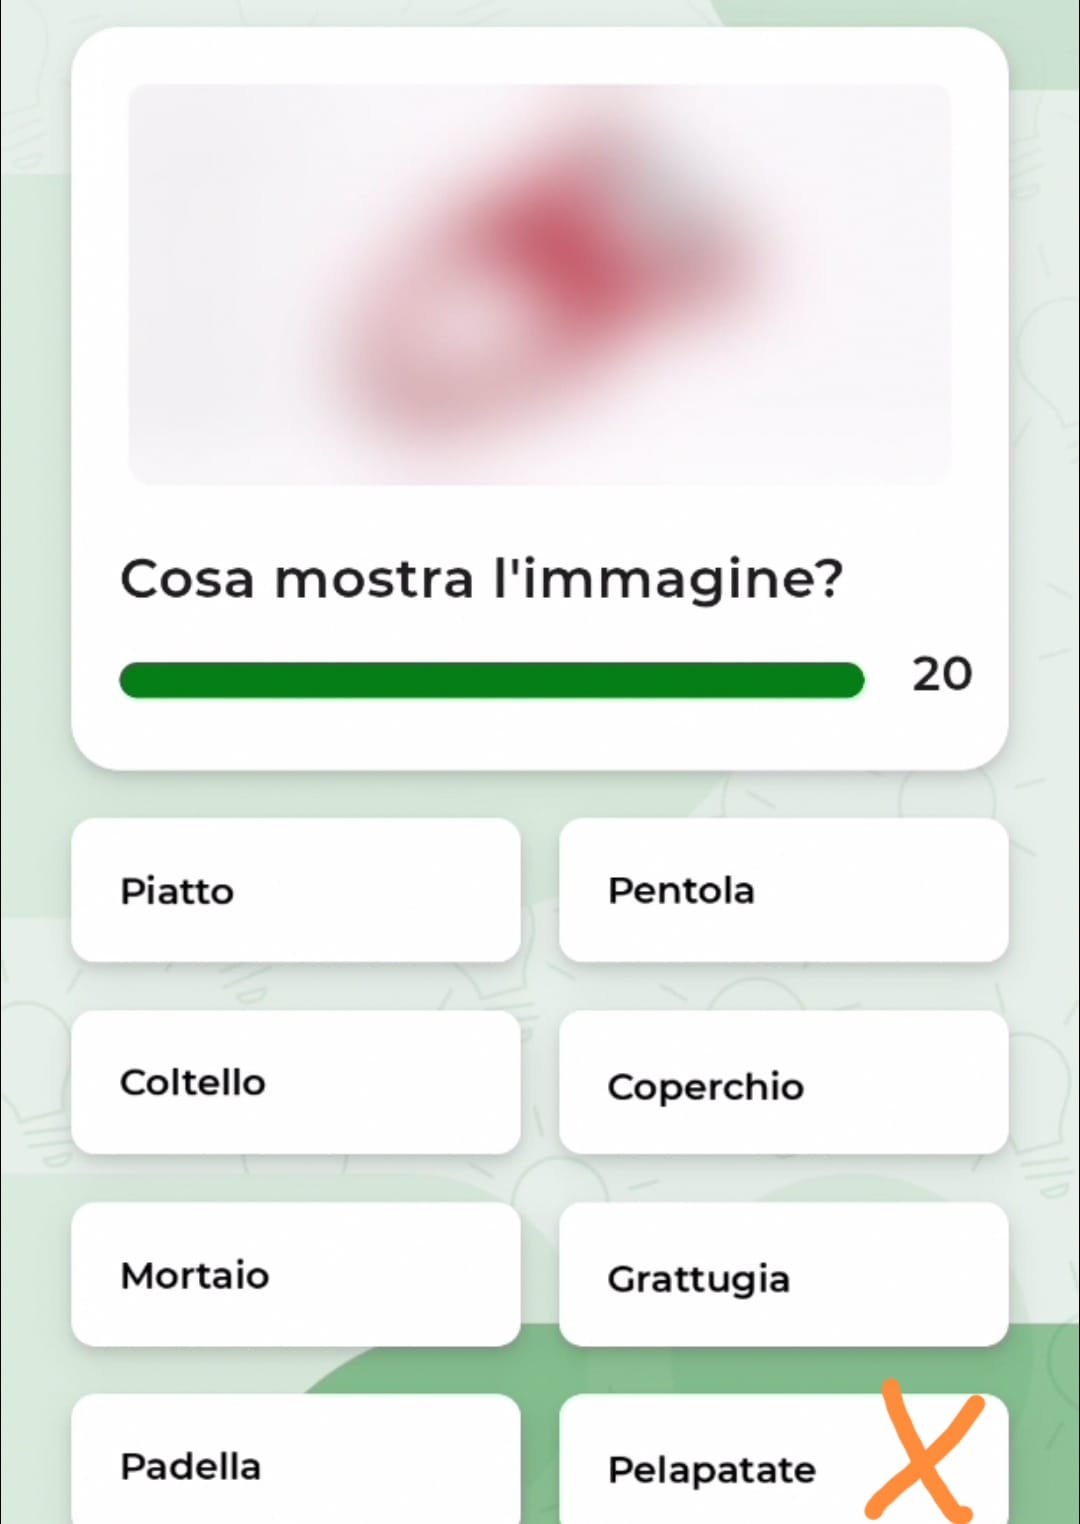Choose the Piatto answer

[296, 890]
